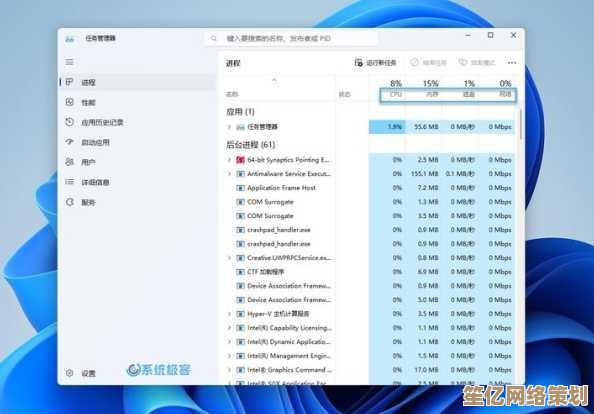The width and height of the screenshot is (594, 414).
Task: Expand Creative.UWPRPCService row
Action: point(229,258)
